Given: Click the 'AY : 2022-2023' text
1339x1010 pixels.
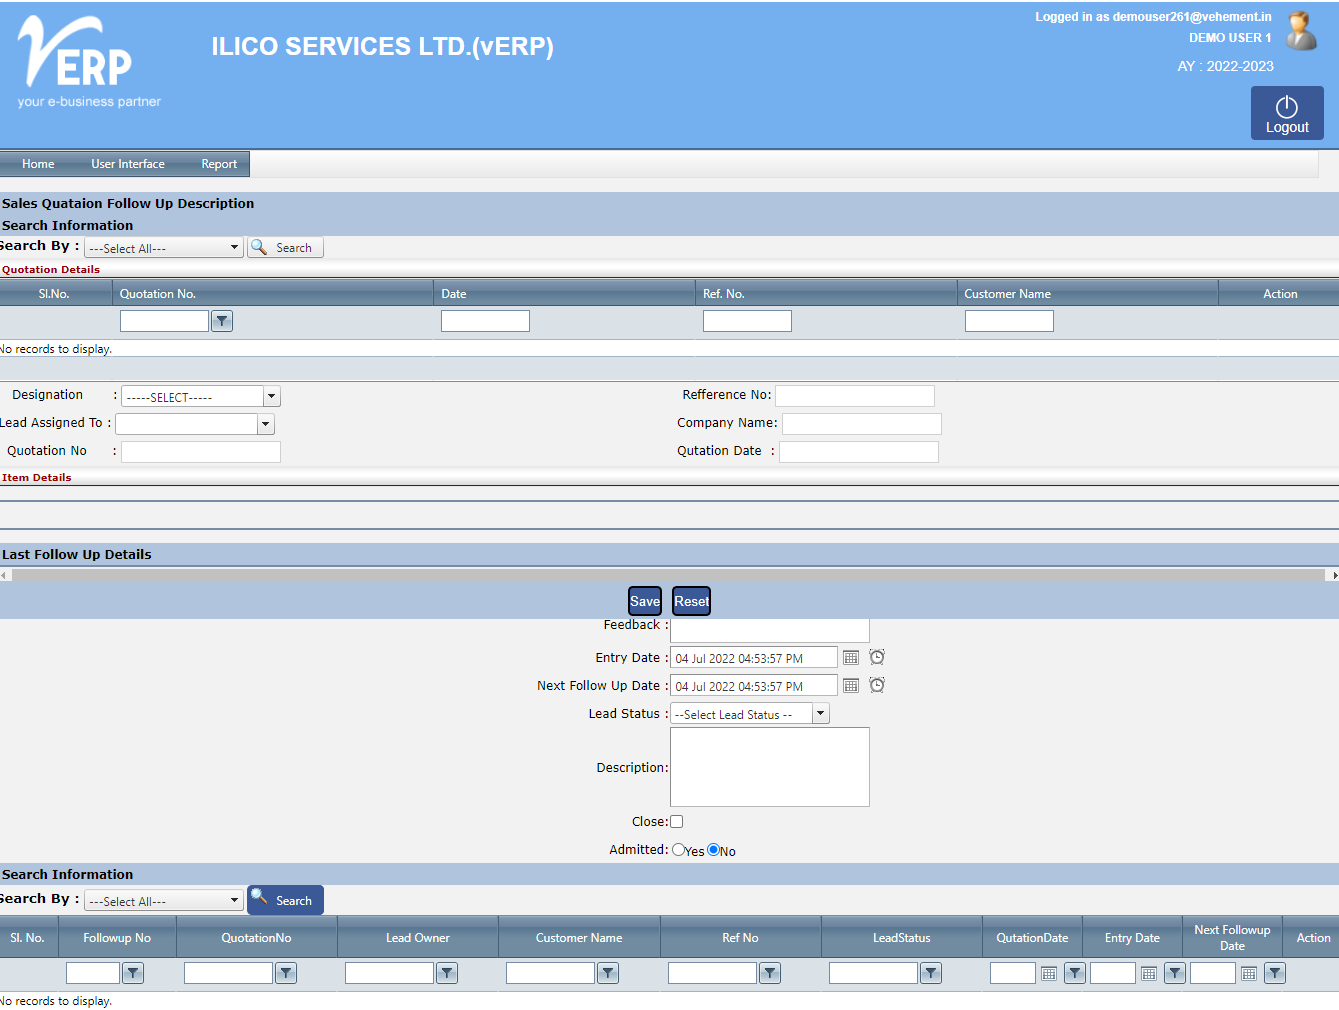Looking at the screenshot, I should (1225, 66).
